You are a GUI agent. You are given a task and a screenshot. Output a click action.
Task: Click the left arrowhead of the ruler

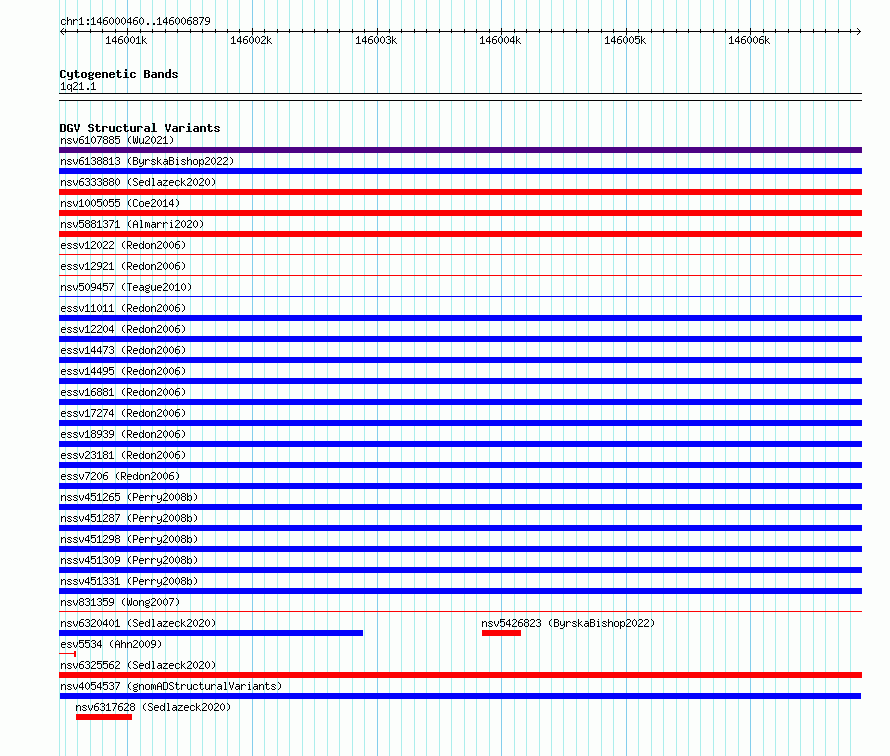pyautogui.click(x=62, y=31)
